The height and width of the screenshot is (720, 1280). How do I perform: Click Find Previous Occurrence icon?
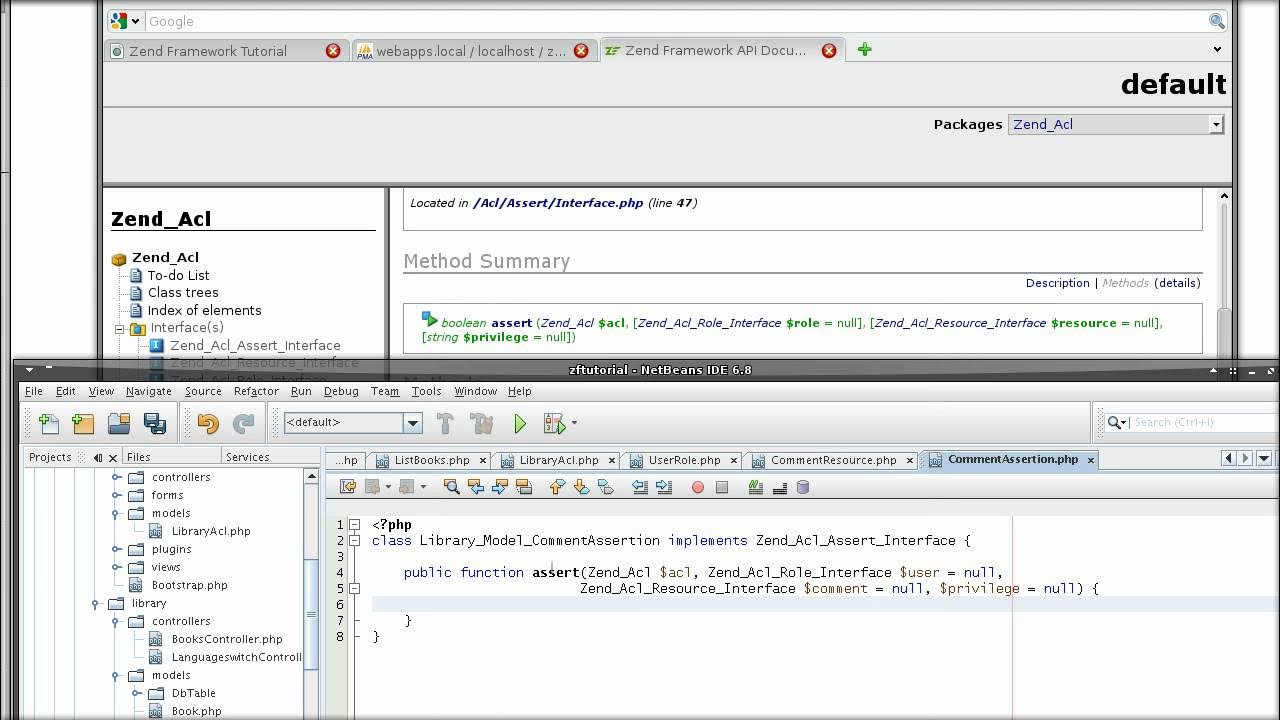(x=475, y=487)
